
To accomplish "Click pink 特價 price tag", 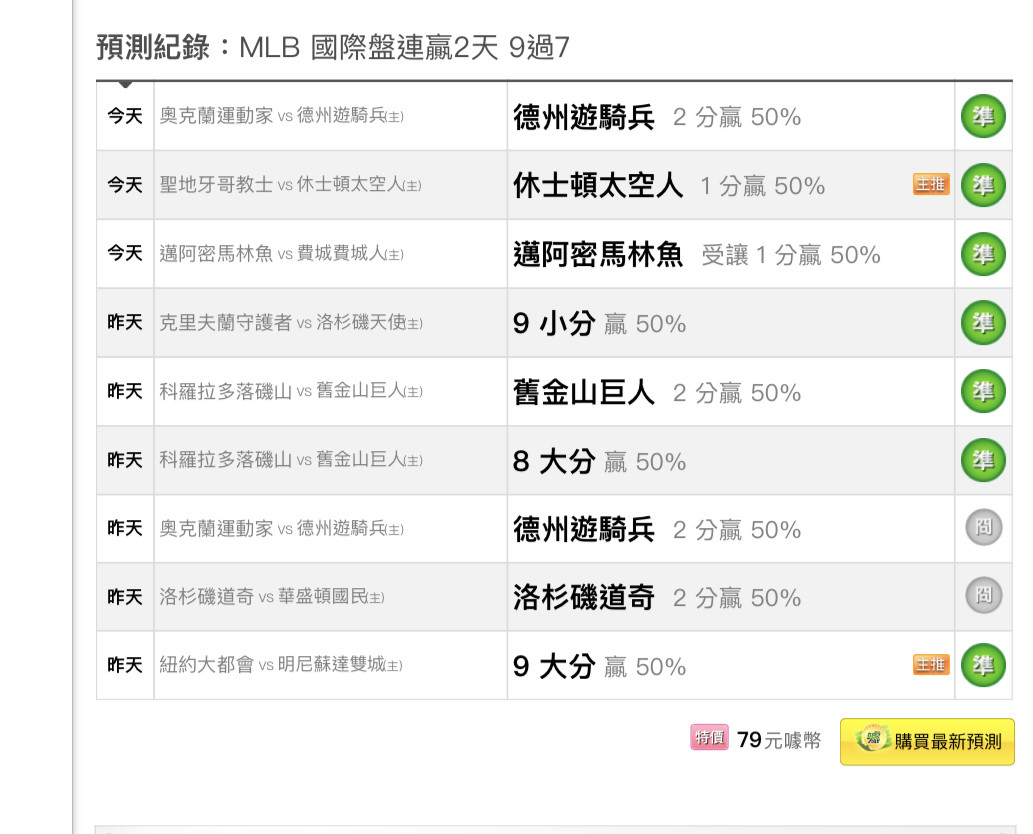I will point(709,737).
